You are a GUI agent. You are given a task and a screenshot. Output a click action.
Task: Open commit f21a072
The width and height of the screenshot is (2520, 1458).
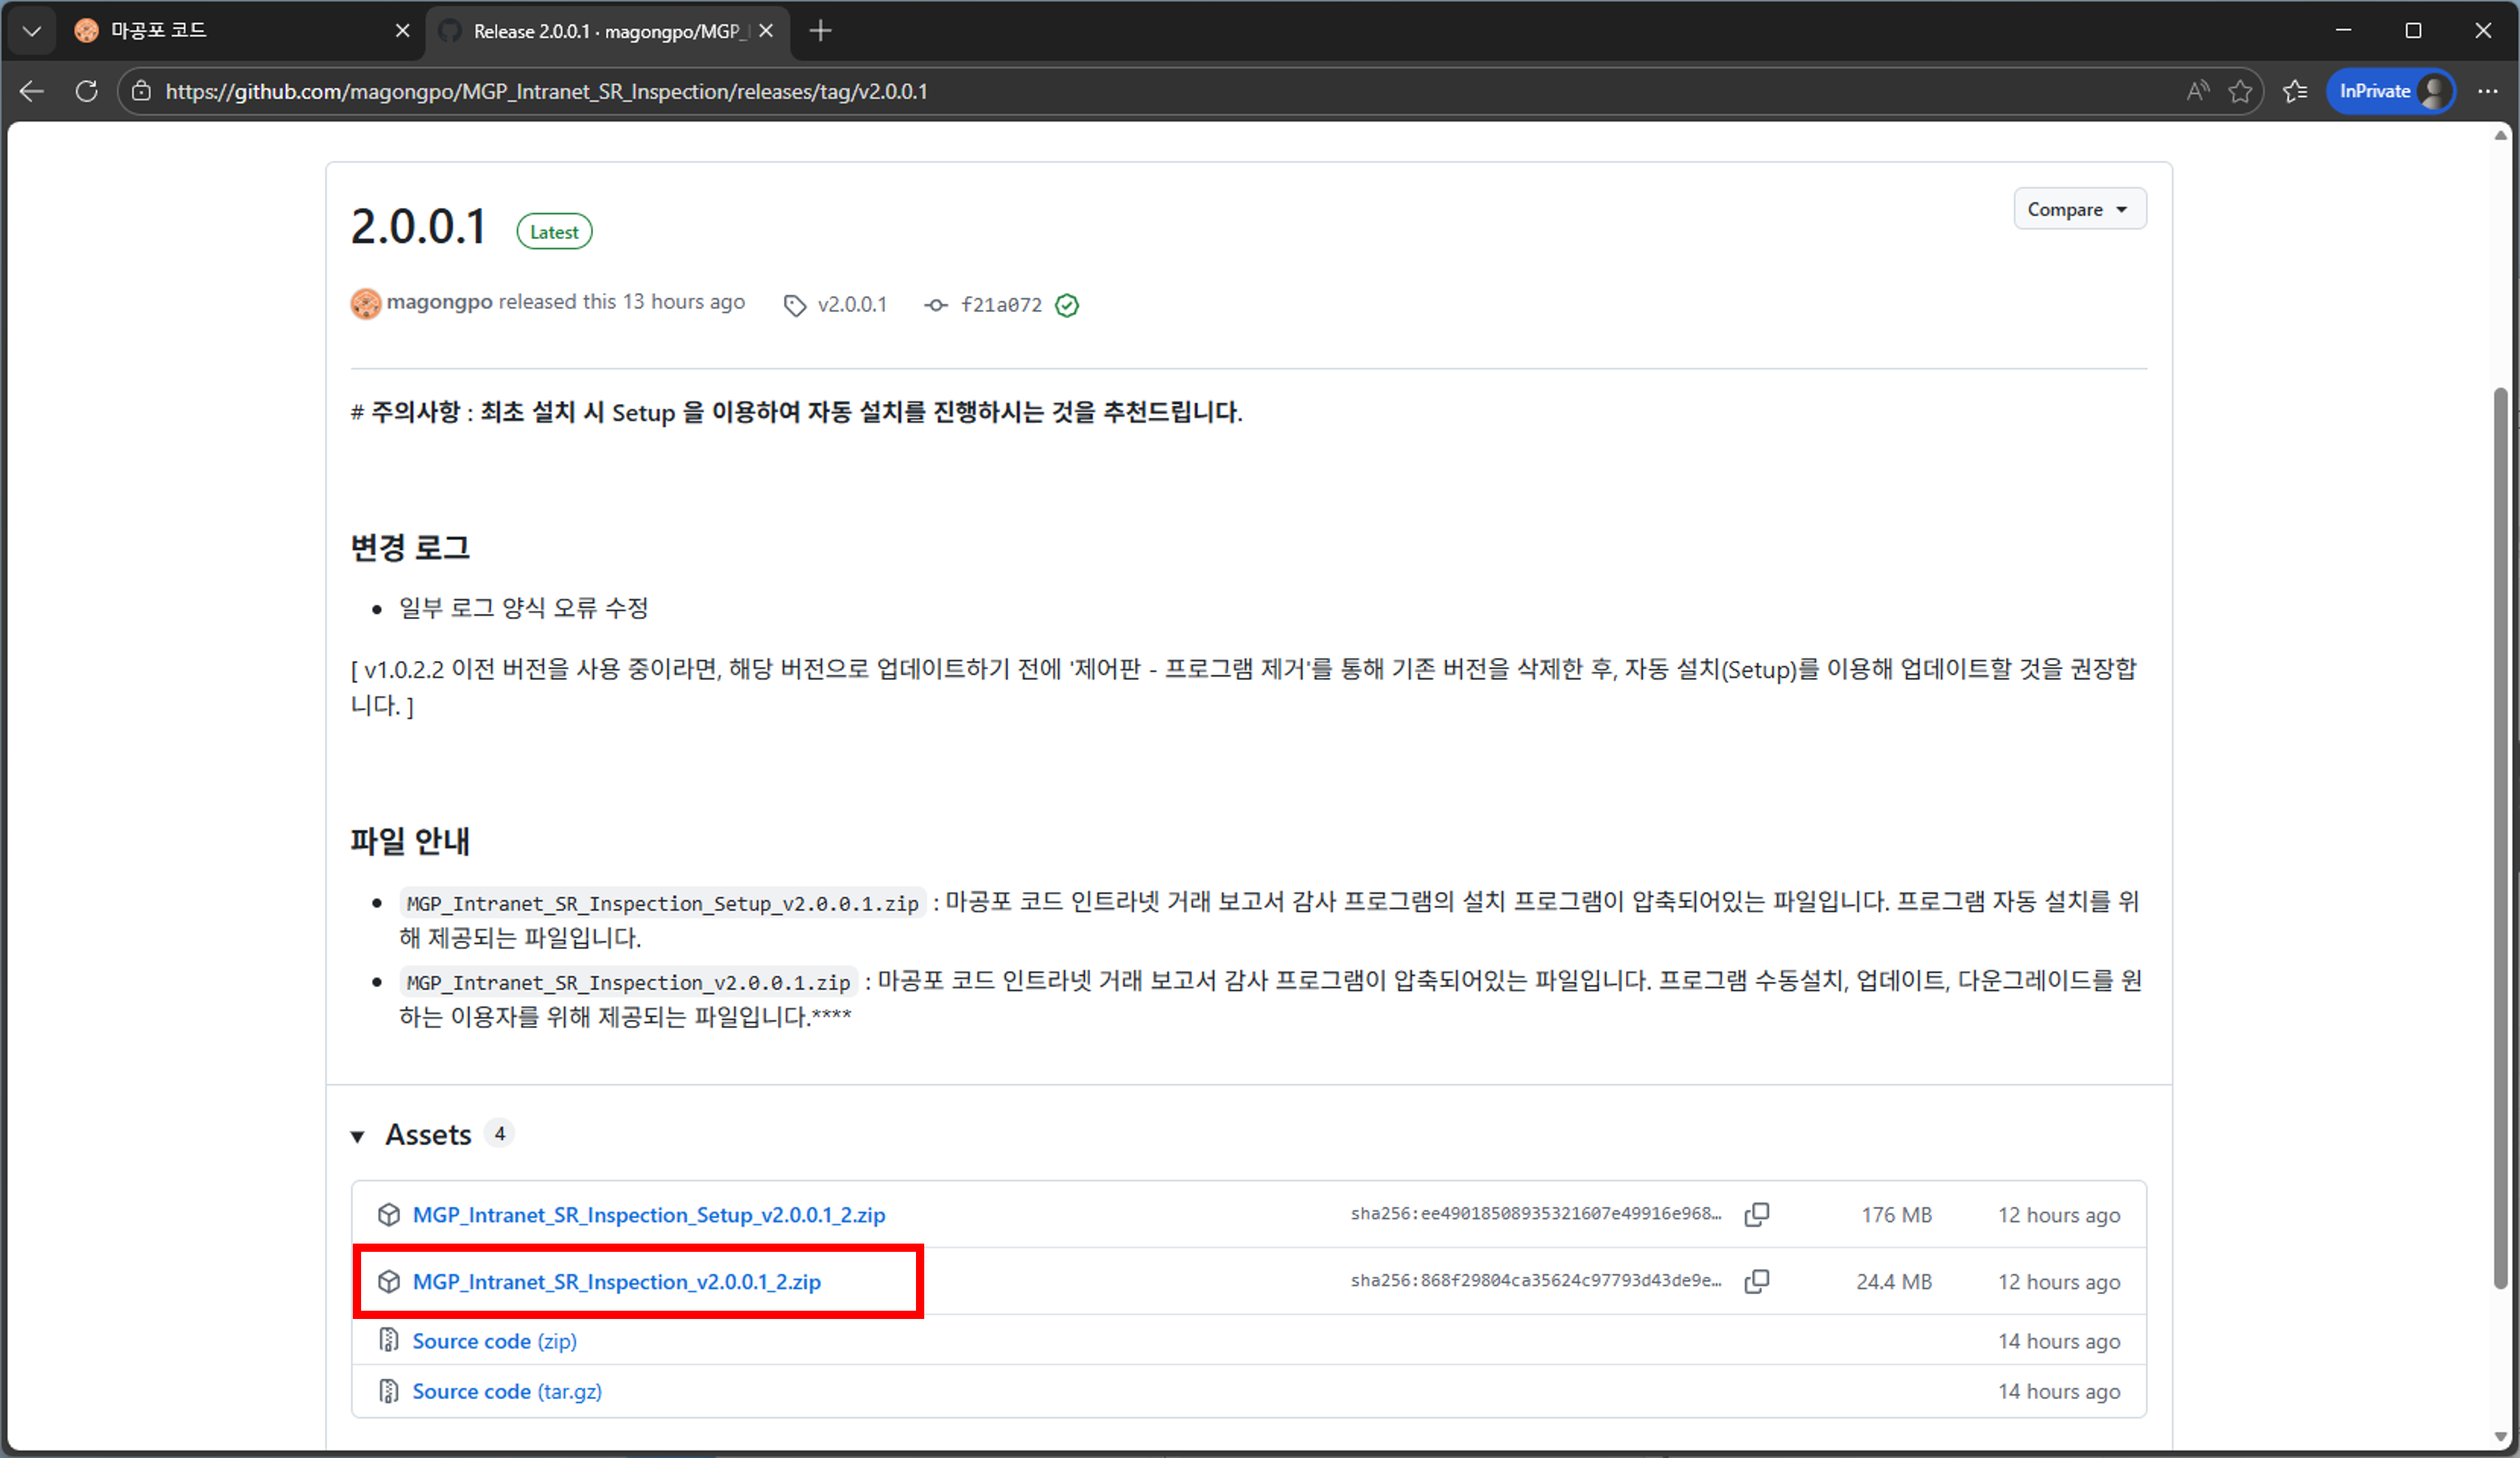click(x=1001, y=305)
